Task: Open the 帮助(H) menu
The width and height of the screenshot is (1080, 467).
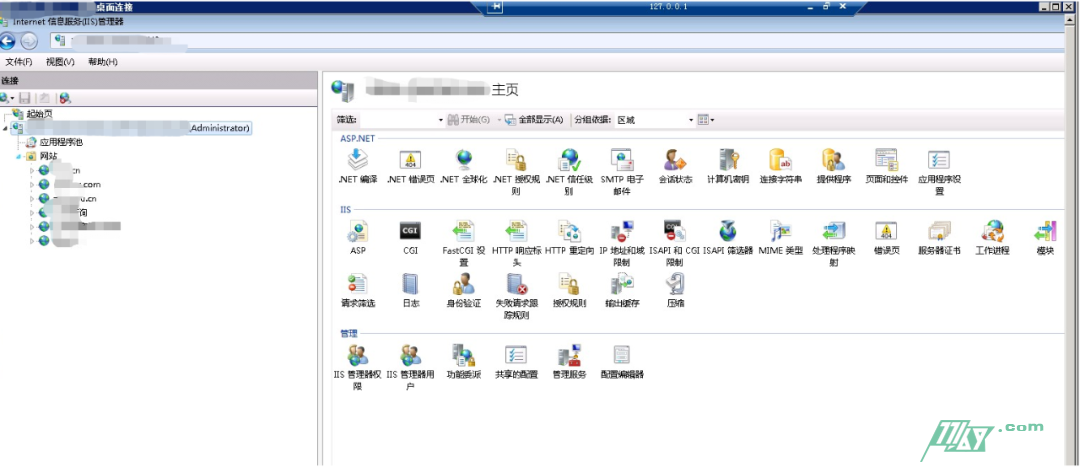Action: 103,62
